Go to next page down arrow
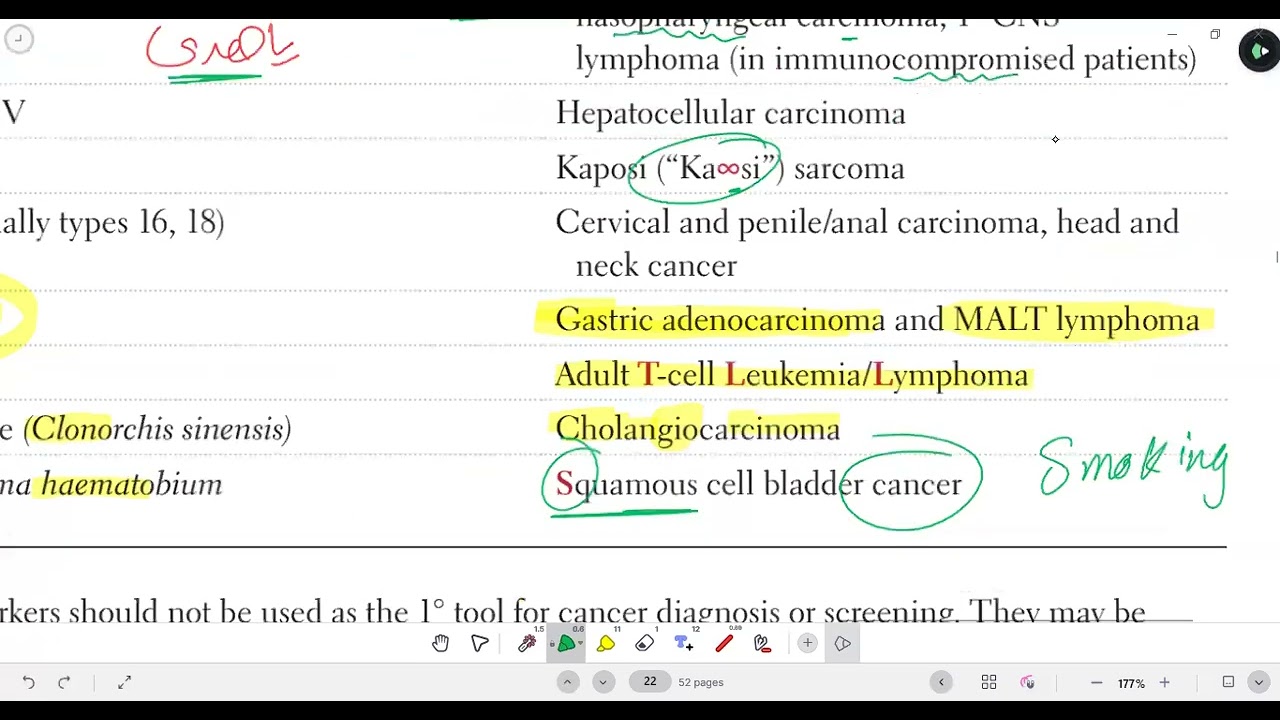 click(603, 682)
